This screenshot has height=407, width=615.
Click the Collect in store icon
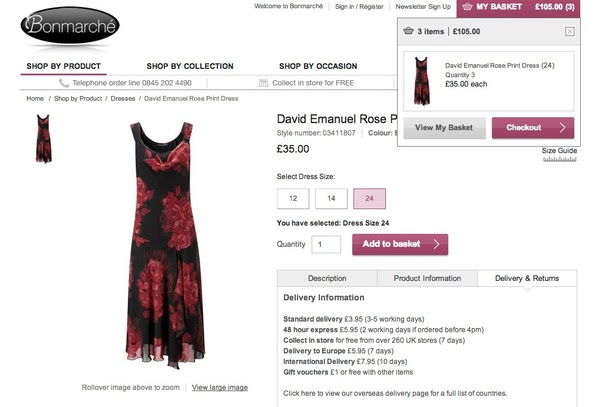264,83
